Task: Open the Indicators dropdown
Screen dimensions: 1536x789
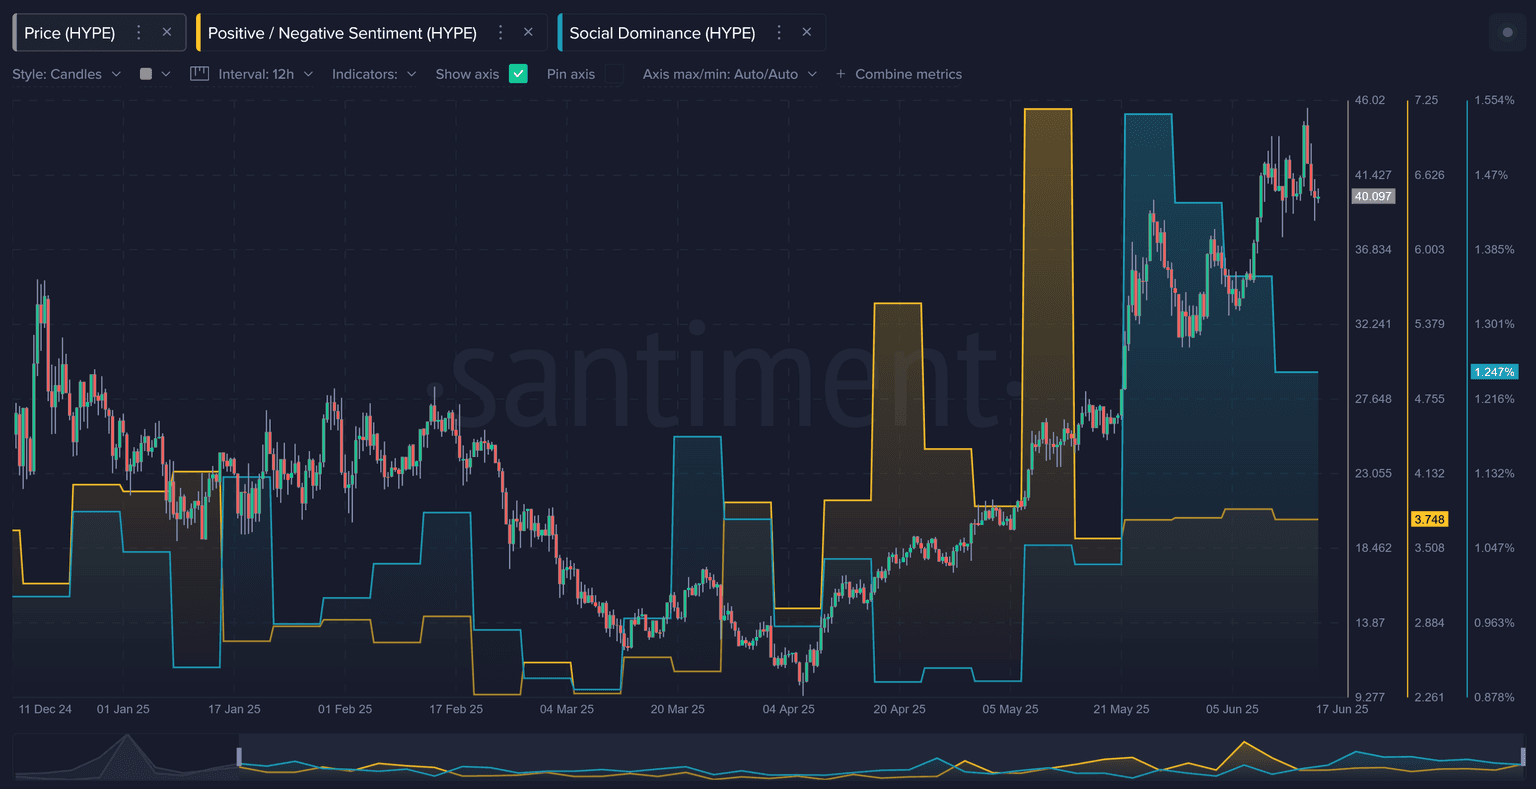Action: click(374, 74)
